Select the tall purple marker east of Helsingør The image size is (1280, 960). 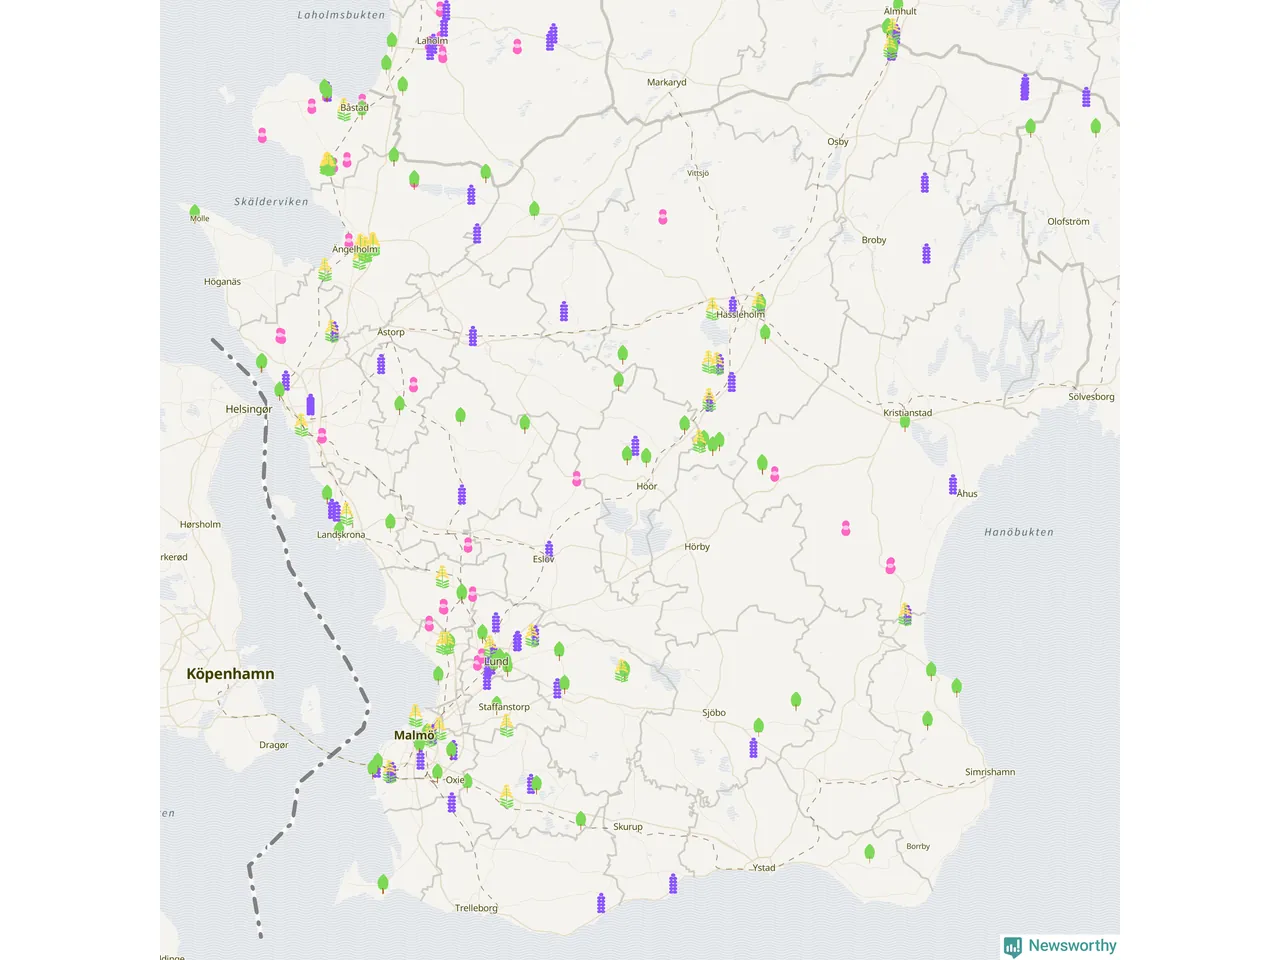tap(310, 404)
